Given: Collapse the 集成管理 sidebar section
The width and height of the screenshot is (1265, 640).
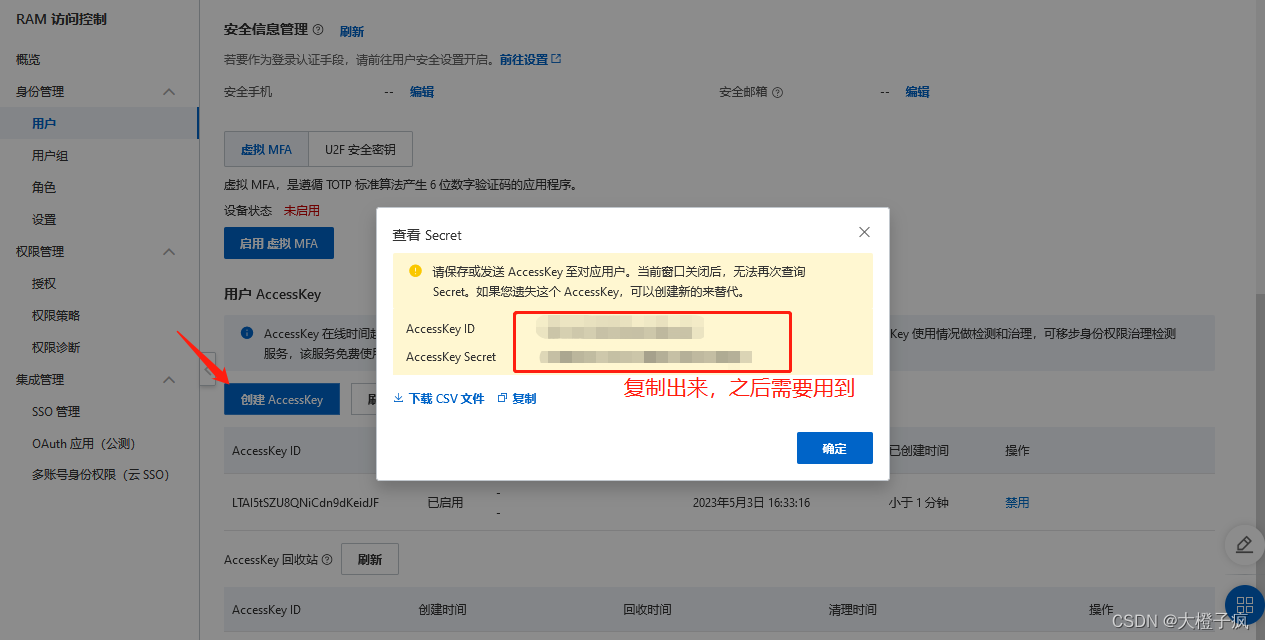Looking at the screenshot, I should pos(170,379).
